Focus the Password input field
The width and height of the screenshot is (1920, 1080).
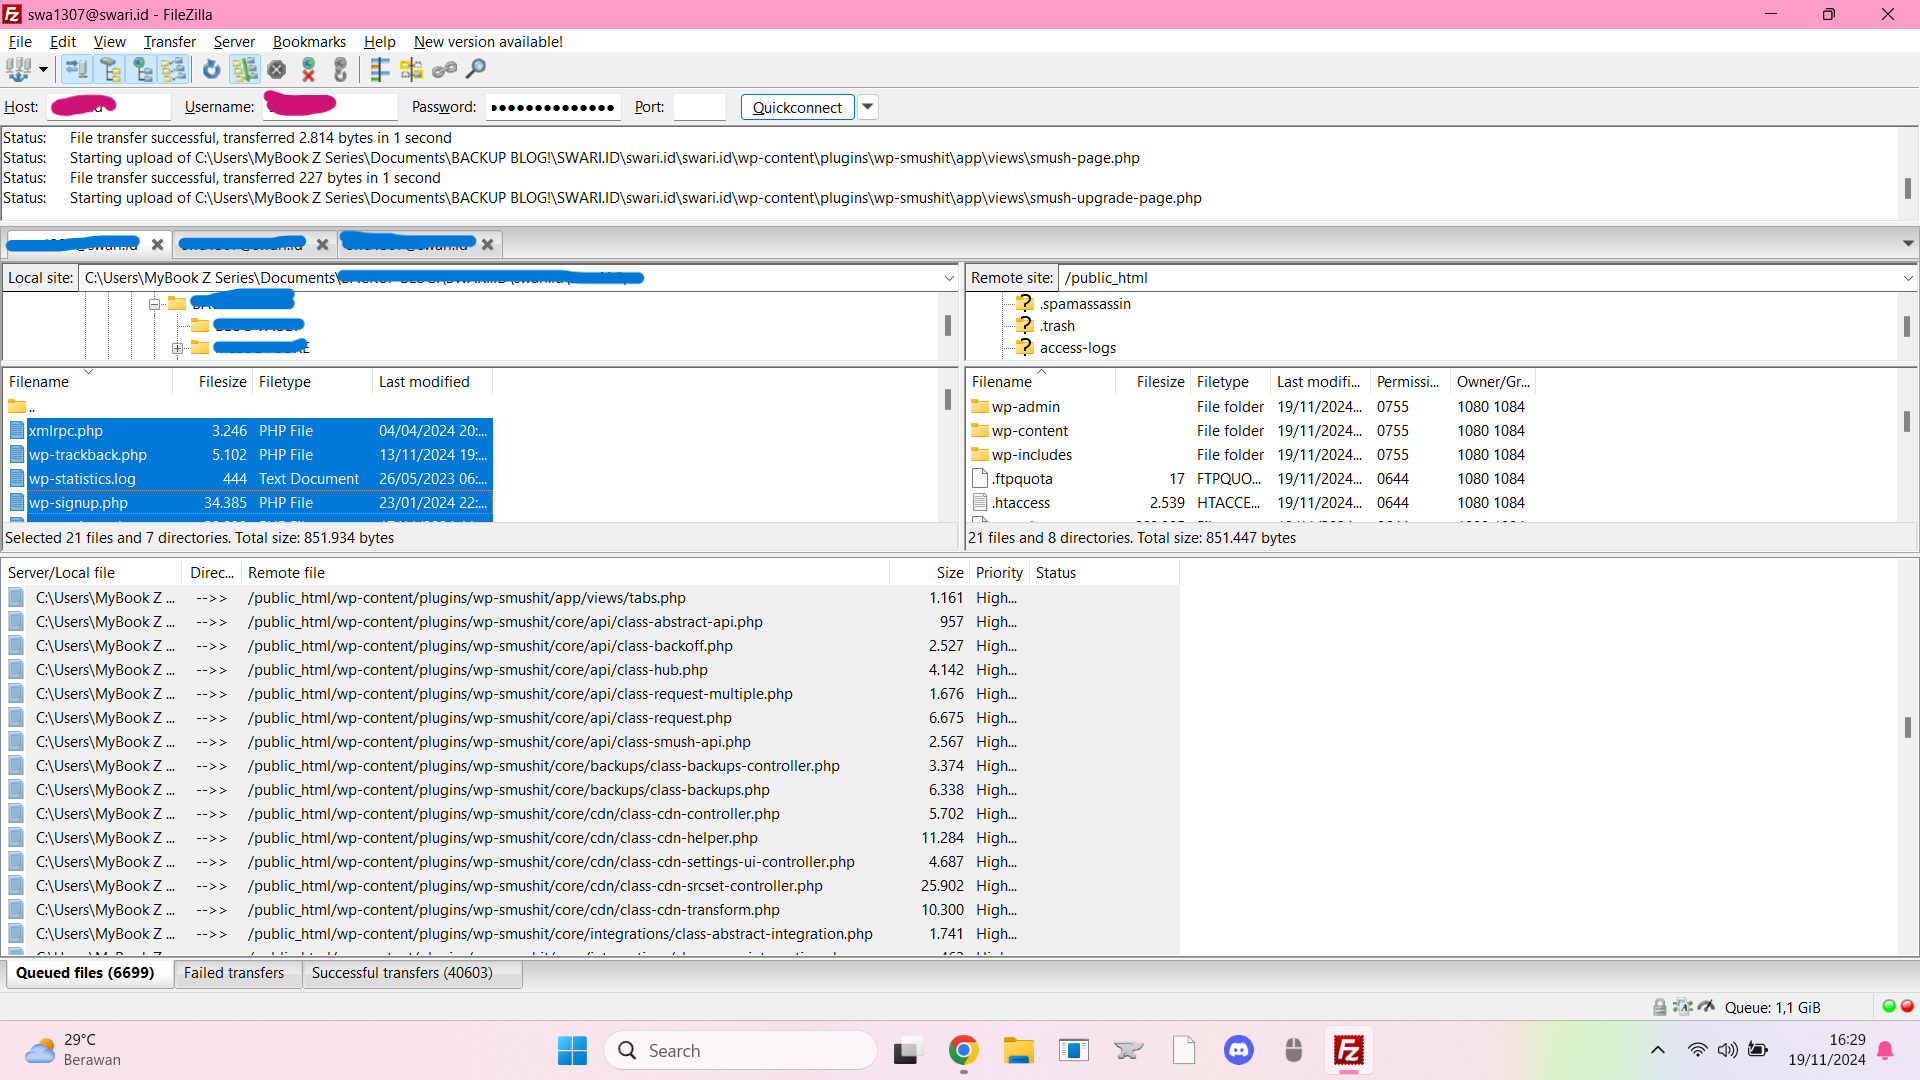point(553,108)
